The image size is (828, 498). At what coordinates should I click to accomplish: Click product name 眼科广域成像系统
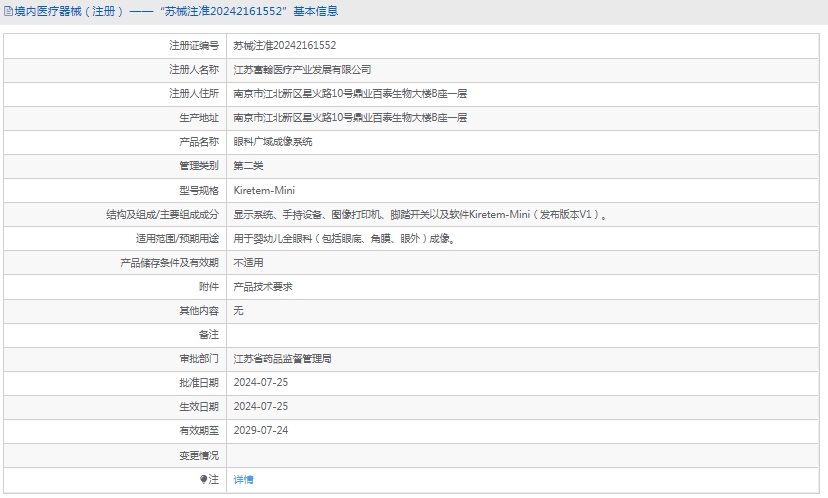[x=272, y=142]
